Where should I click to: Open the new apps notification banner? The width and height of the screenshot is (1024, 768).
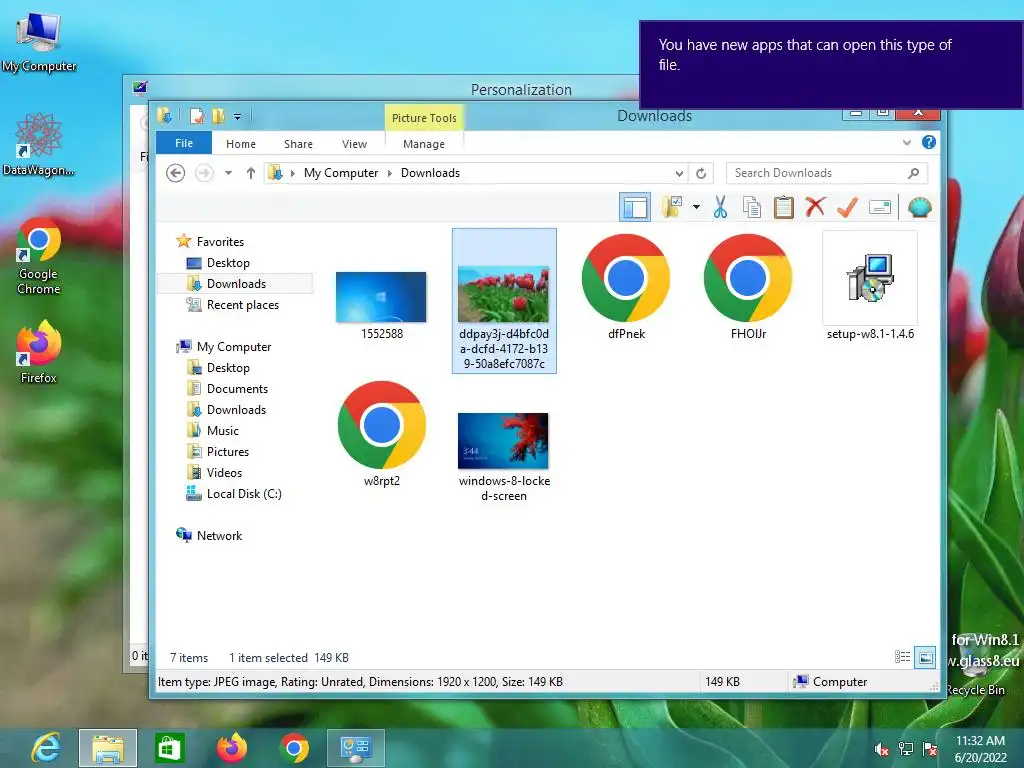[x=831, y=65]
